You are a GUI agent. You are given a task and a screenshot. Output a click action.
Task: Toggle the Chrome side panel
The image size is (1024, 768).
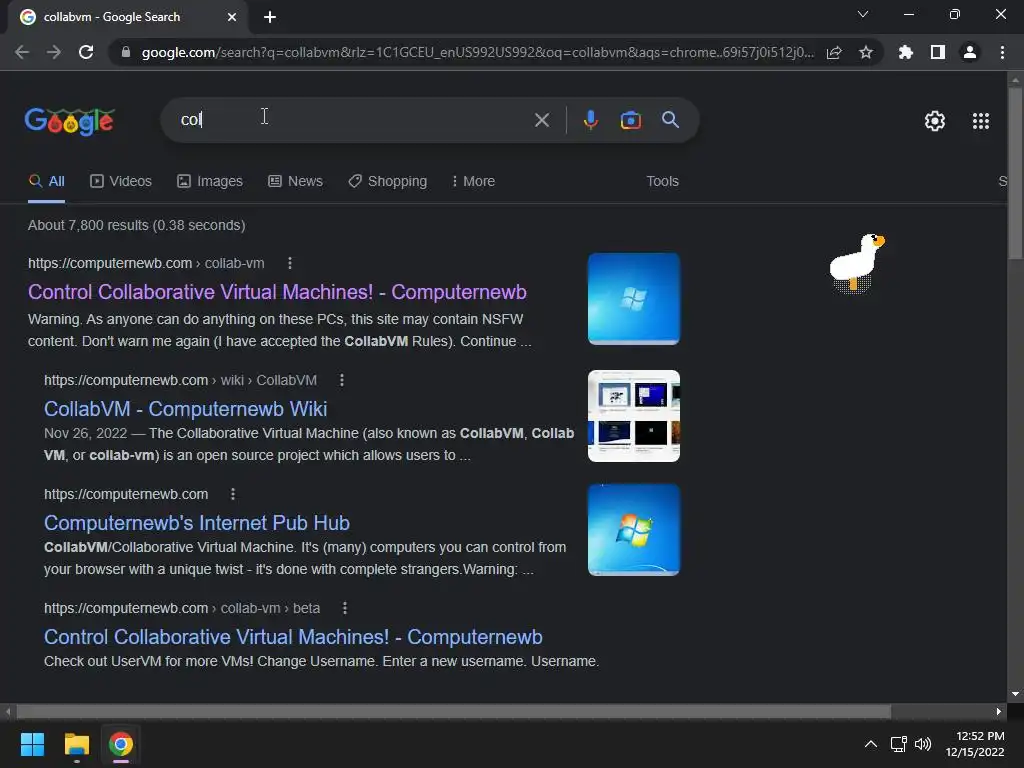pyautogui.click(x=938, y=52)
